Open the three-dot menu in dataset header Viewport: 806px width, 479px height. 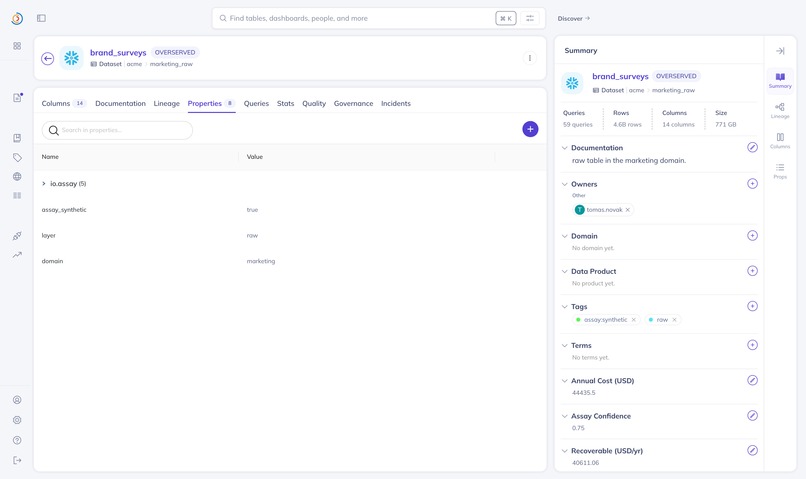529,58
